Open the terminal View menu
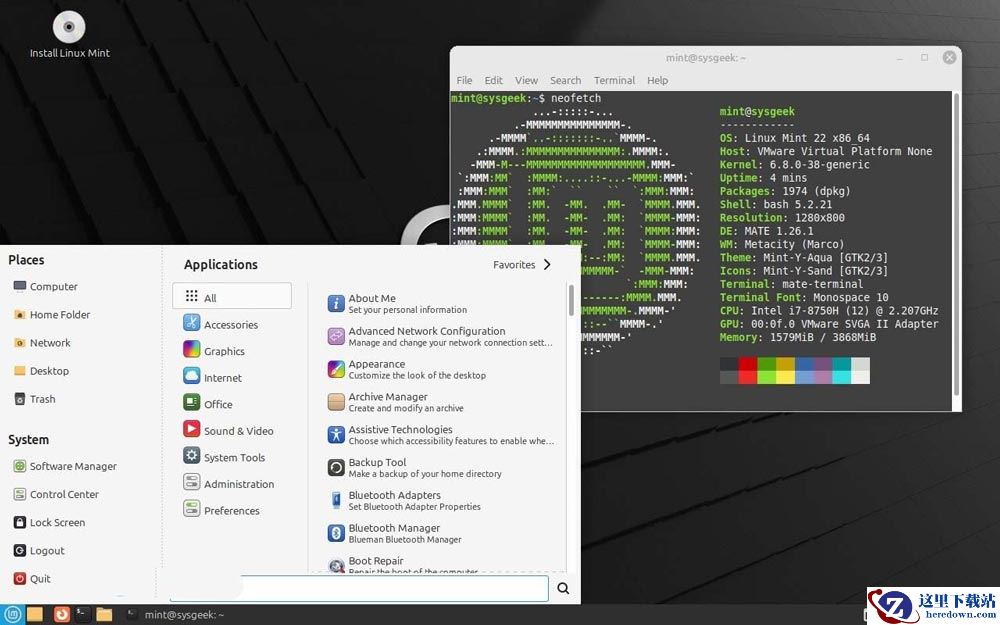 click(x=526, y=80)
